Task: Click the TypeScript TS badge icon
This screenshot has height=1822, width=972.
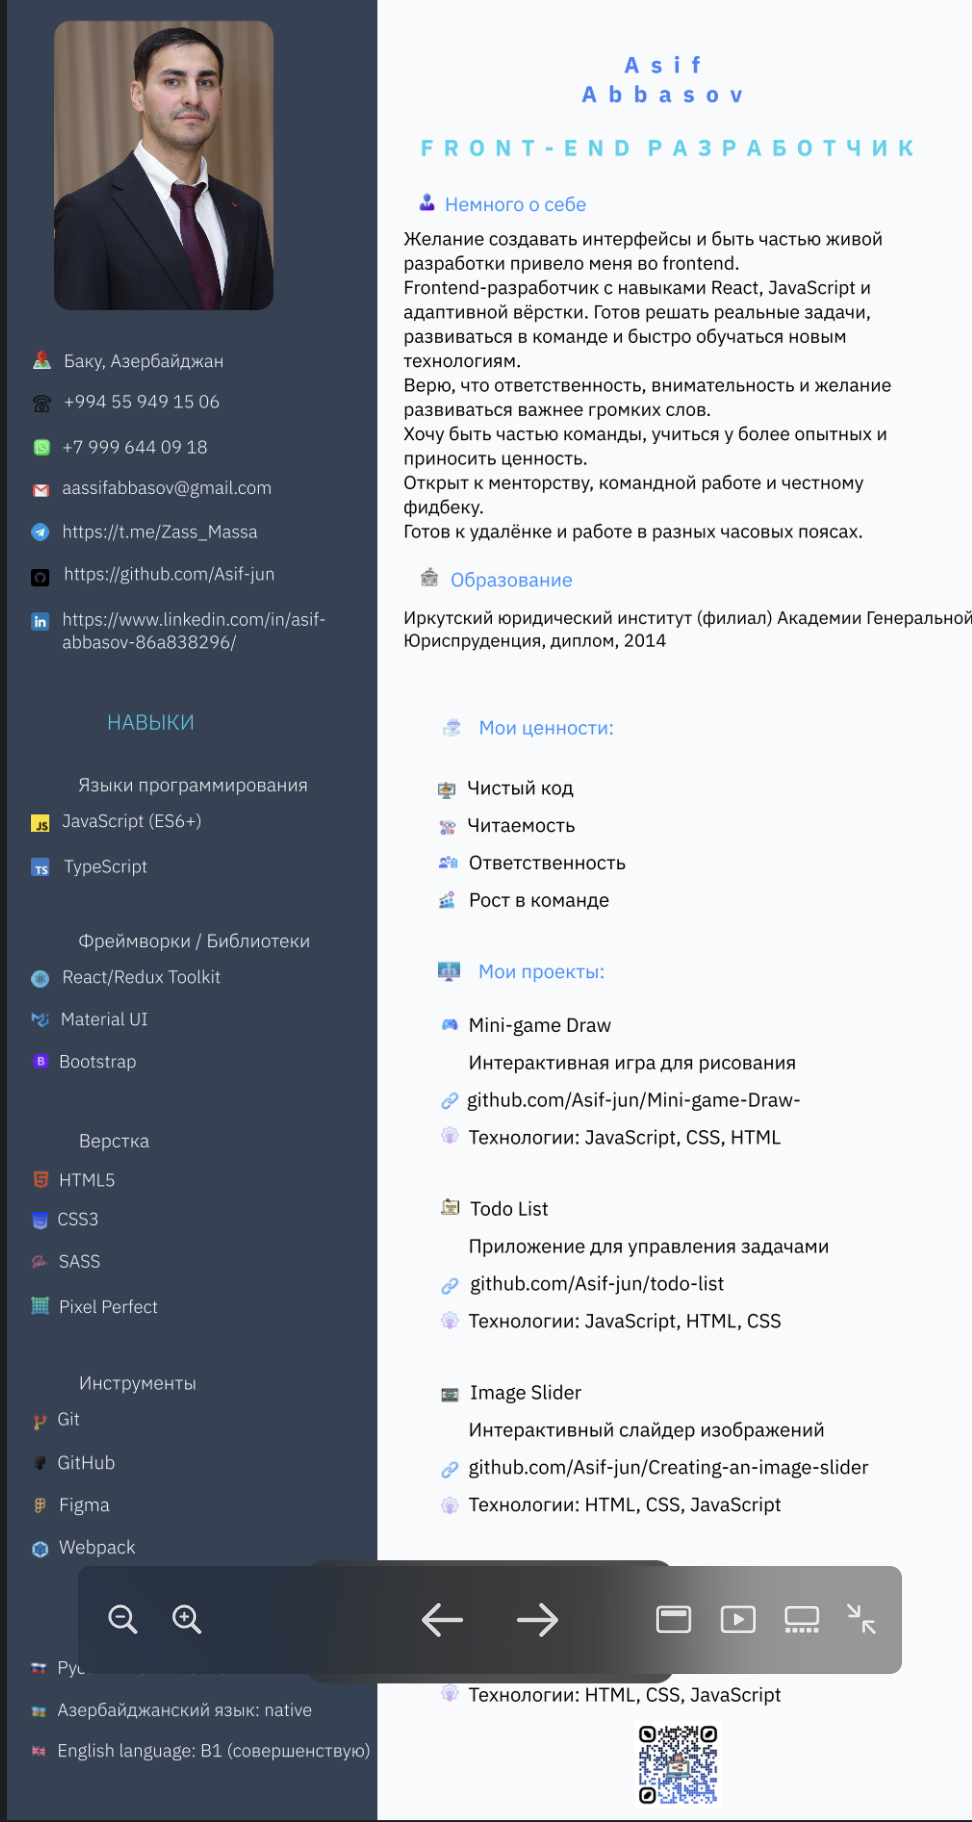Action: coord(40,867)
